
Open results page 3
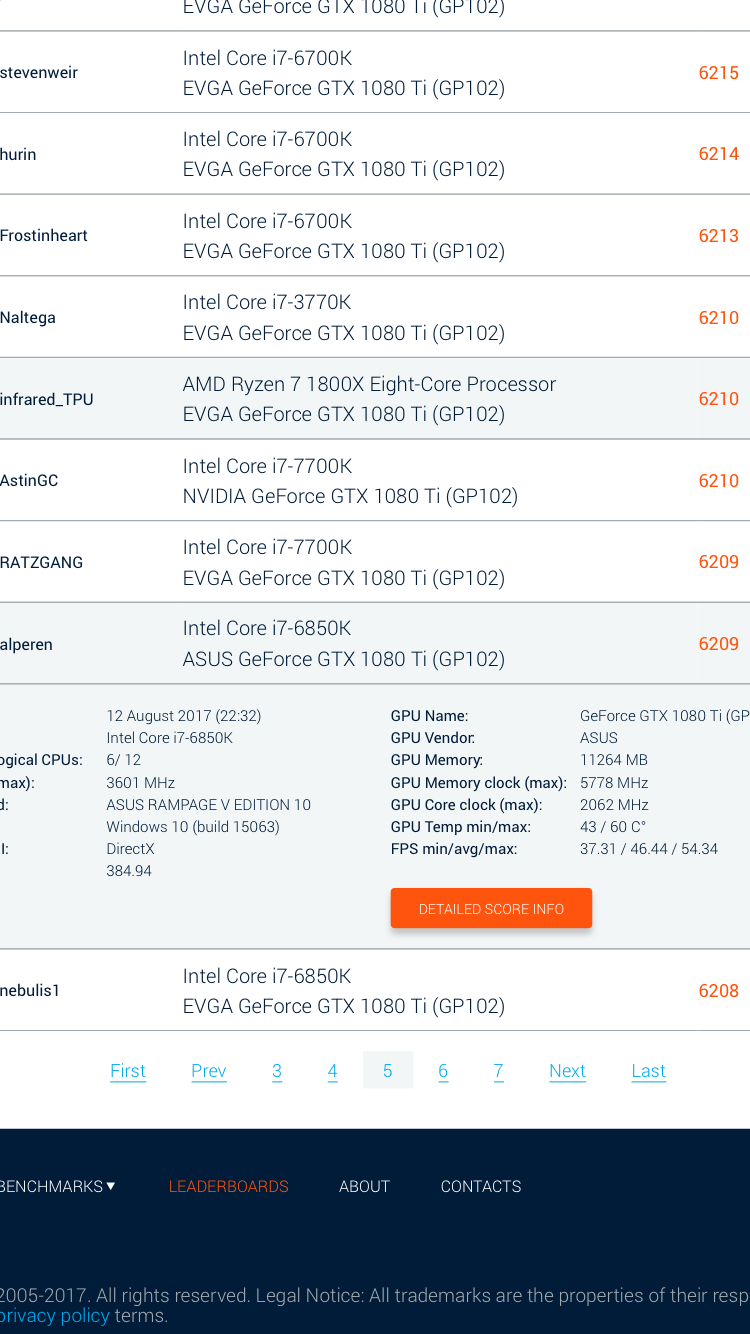pyautogui.click(x=277, y=1070)
